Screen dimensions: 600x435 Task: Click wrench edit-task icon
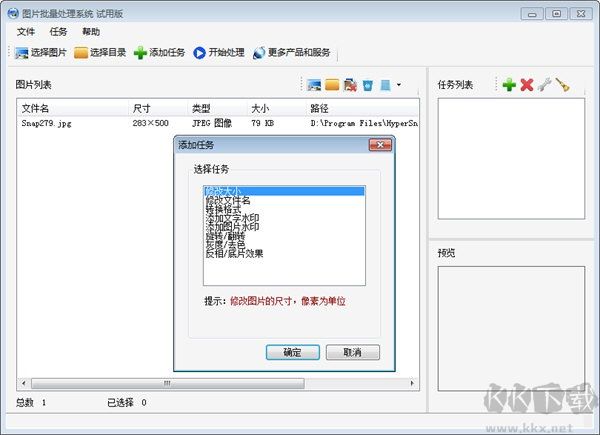tap(545, 85)
